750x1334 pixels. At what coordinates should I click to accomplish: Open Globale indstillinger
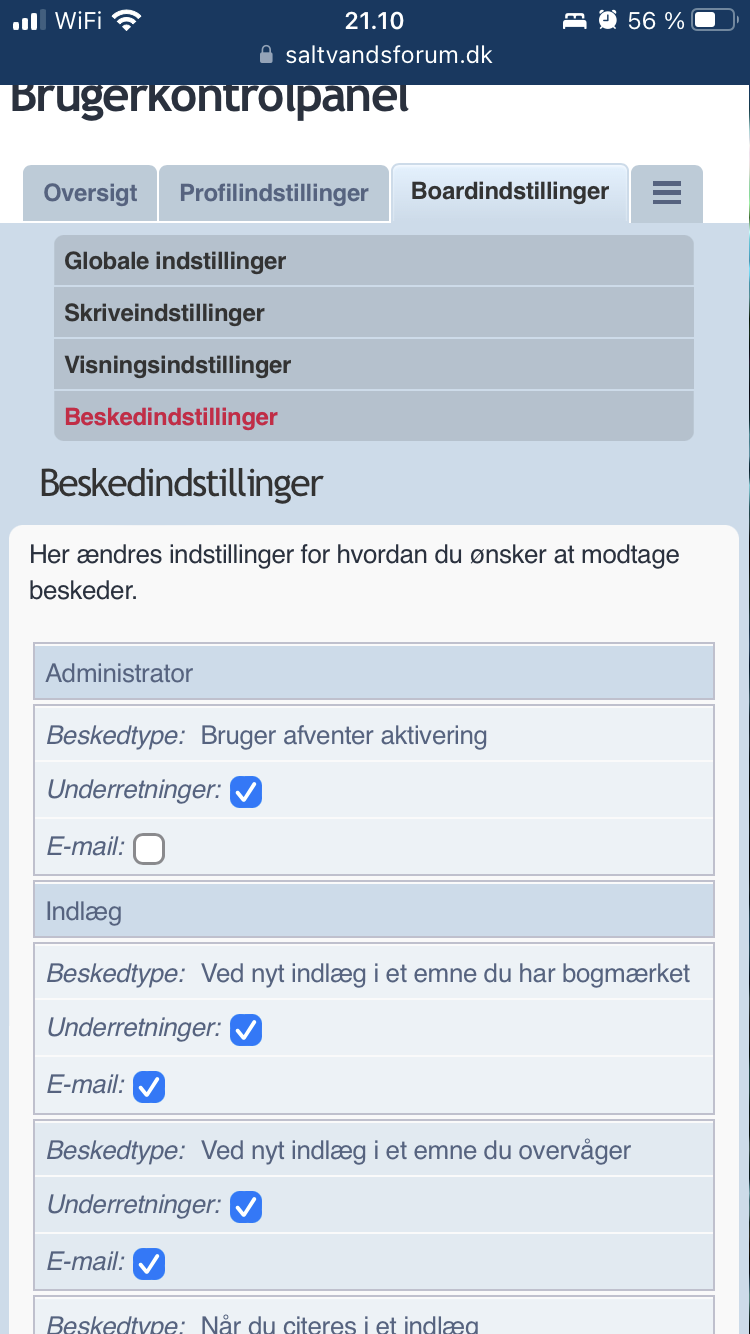(x=175, y=261)
